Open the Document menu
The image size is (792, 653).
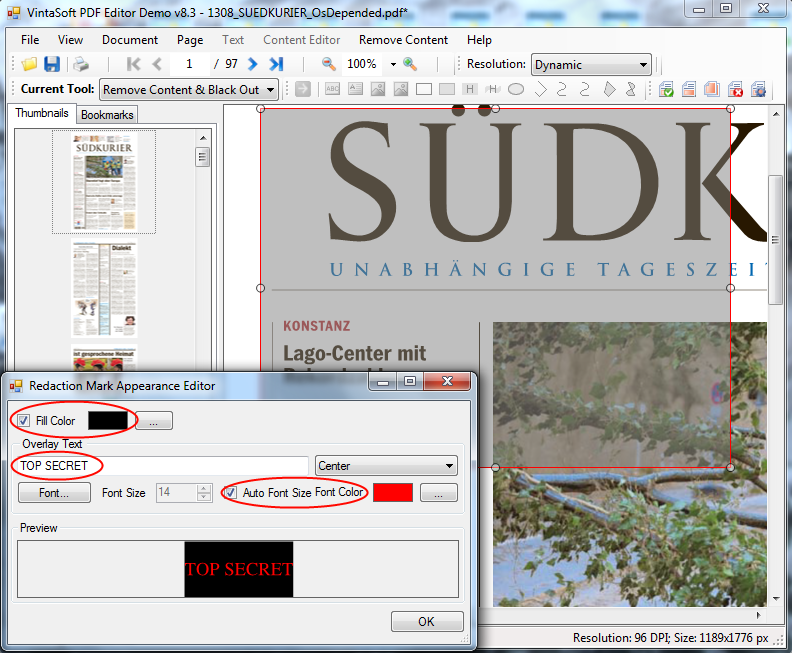130,40
